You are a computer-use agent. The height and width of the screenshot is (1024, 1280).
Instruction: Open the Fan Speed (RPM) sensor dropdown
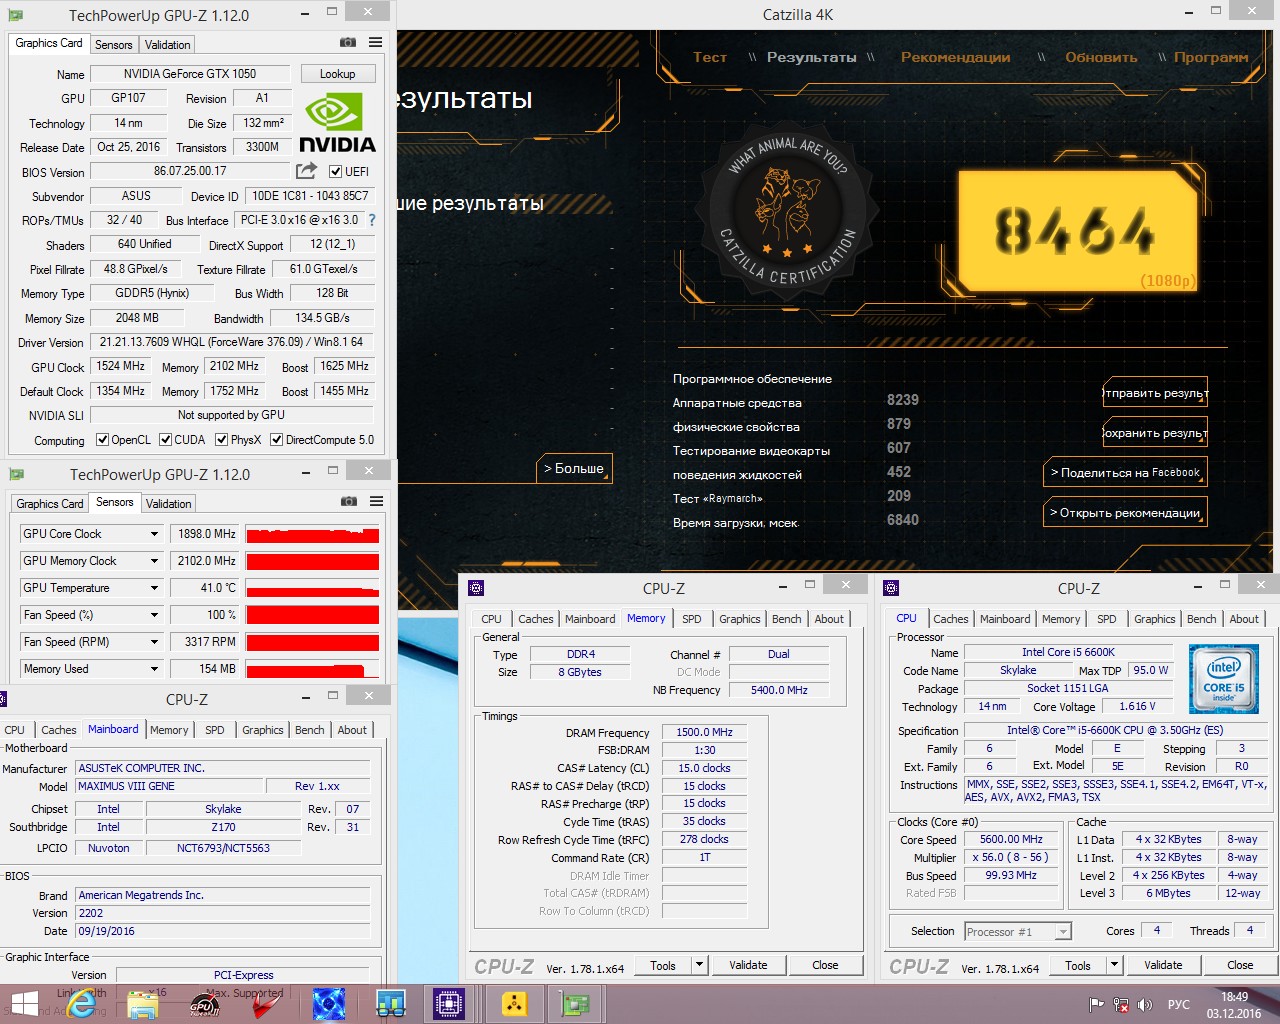pos(154,642)
